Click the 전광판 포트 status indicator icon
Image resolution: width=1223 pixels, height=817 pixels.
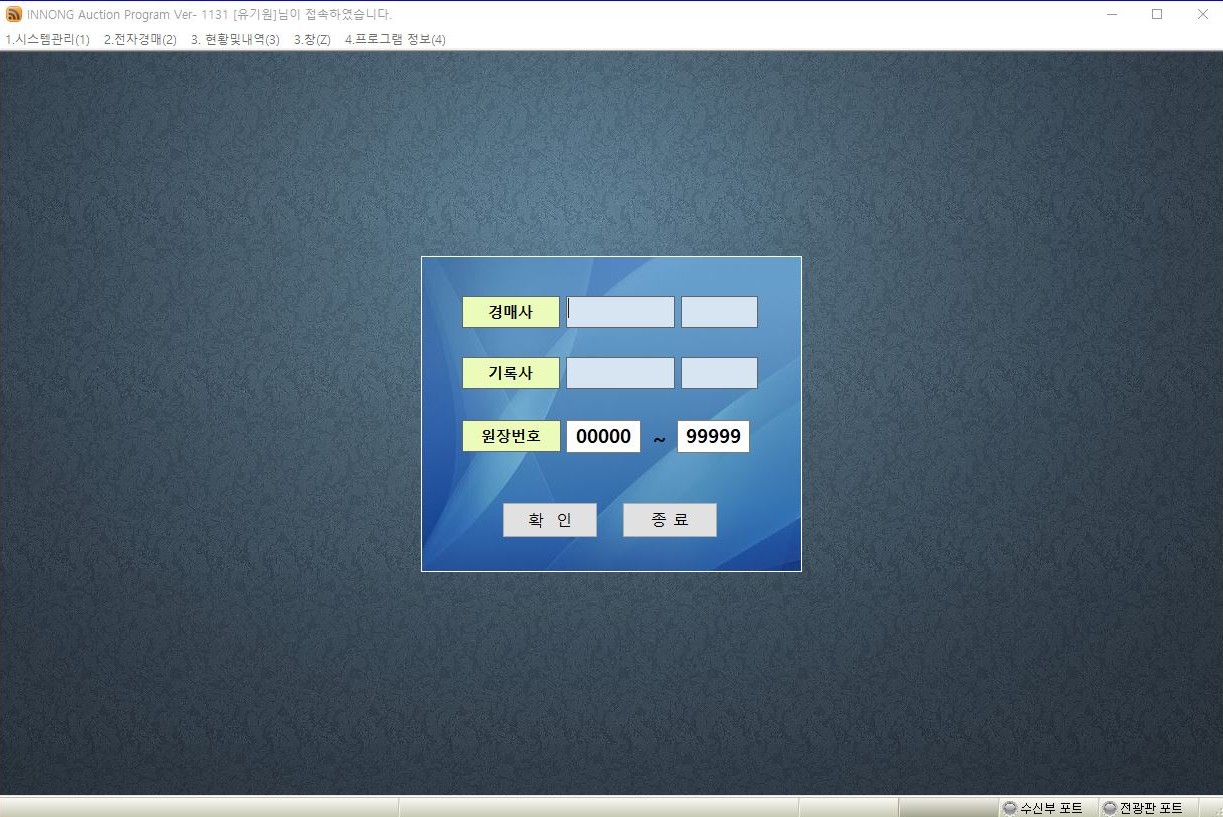pyautogui.click(x=1109, y=808)
